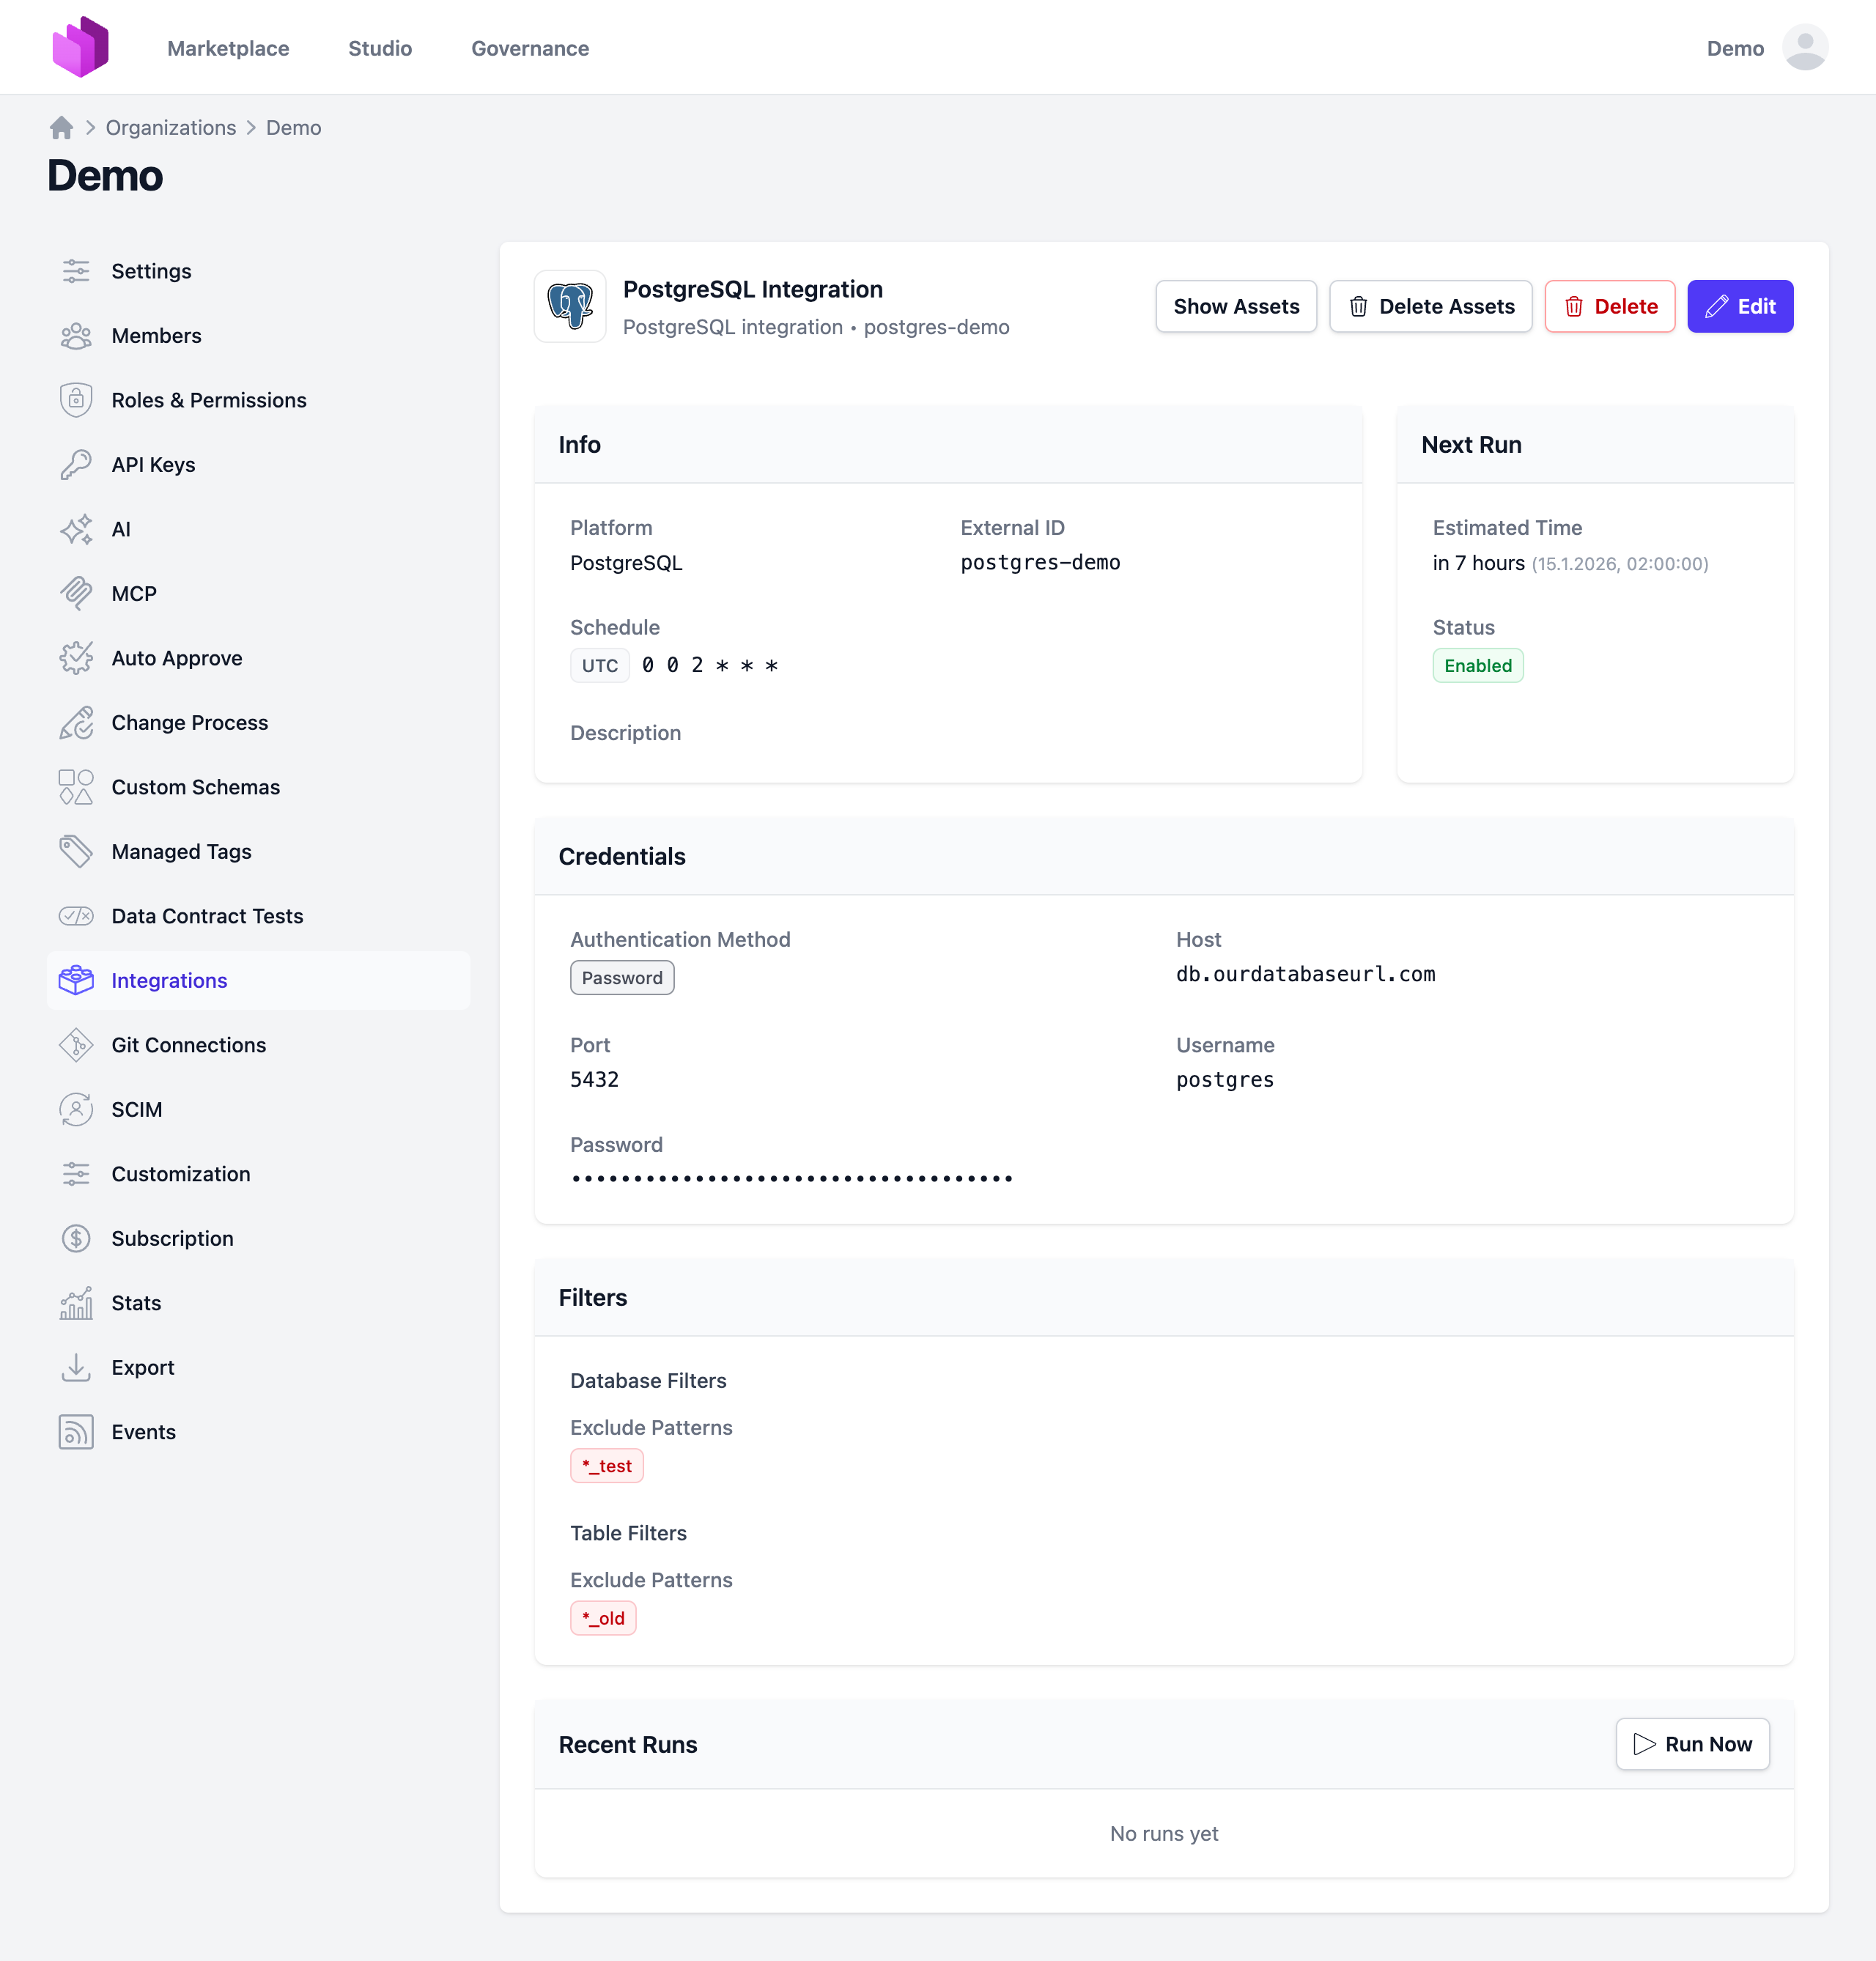The height and width of the screenshot is (1961, 1876).
Task: Click the Show Assets button
Action: (x=1236, y=306)
